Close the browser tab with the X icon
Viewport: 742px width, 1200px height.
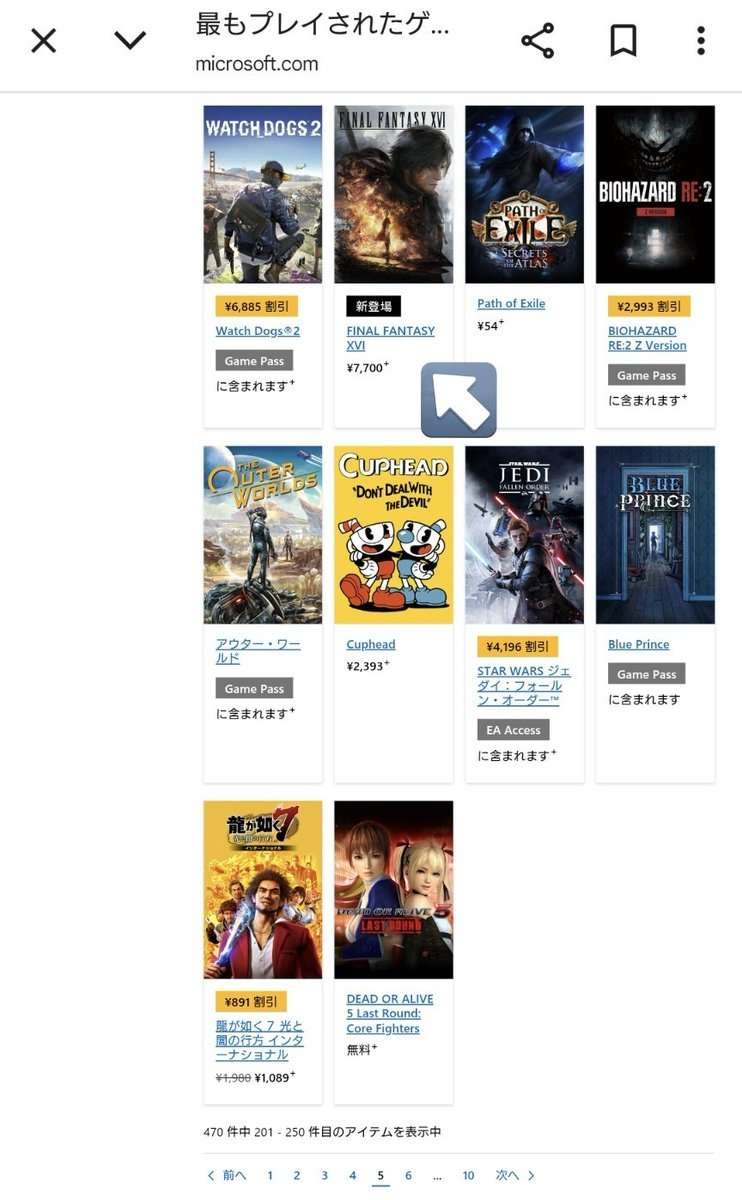coord(44,41)
